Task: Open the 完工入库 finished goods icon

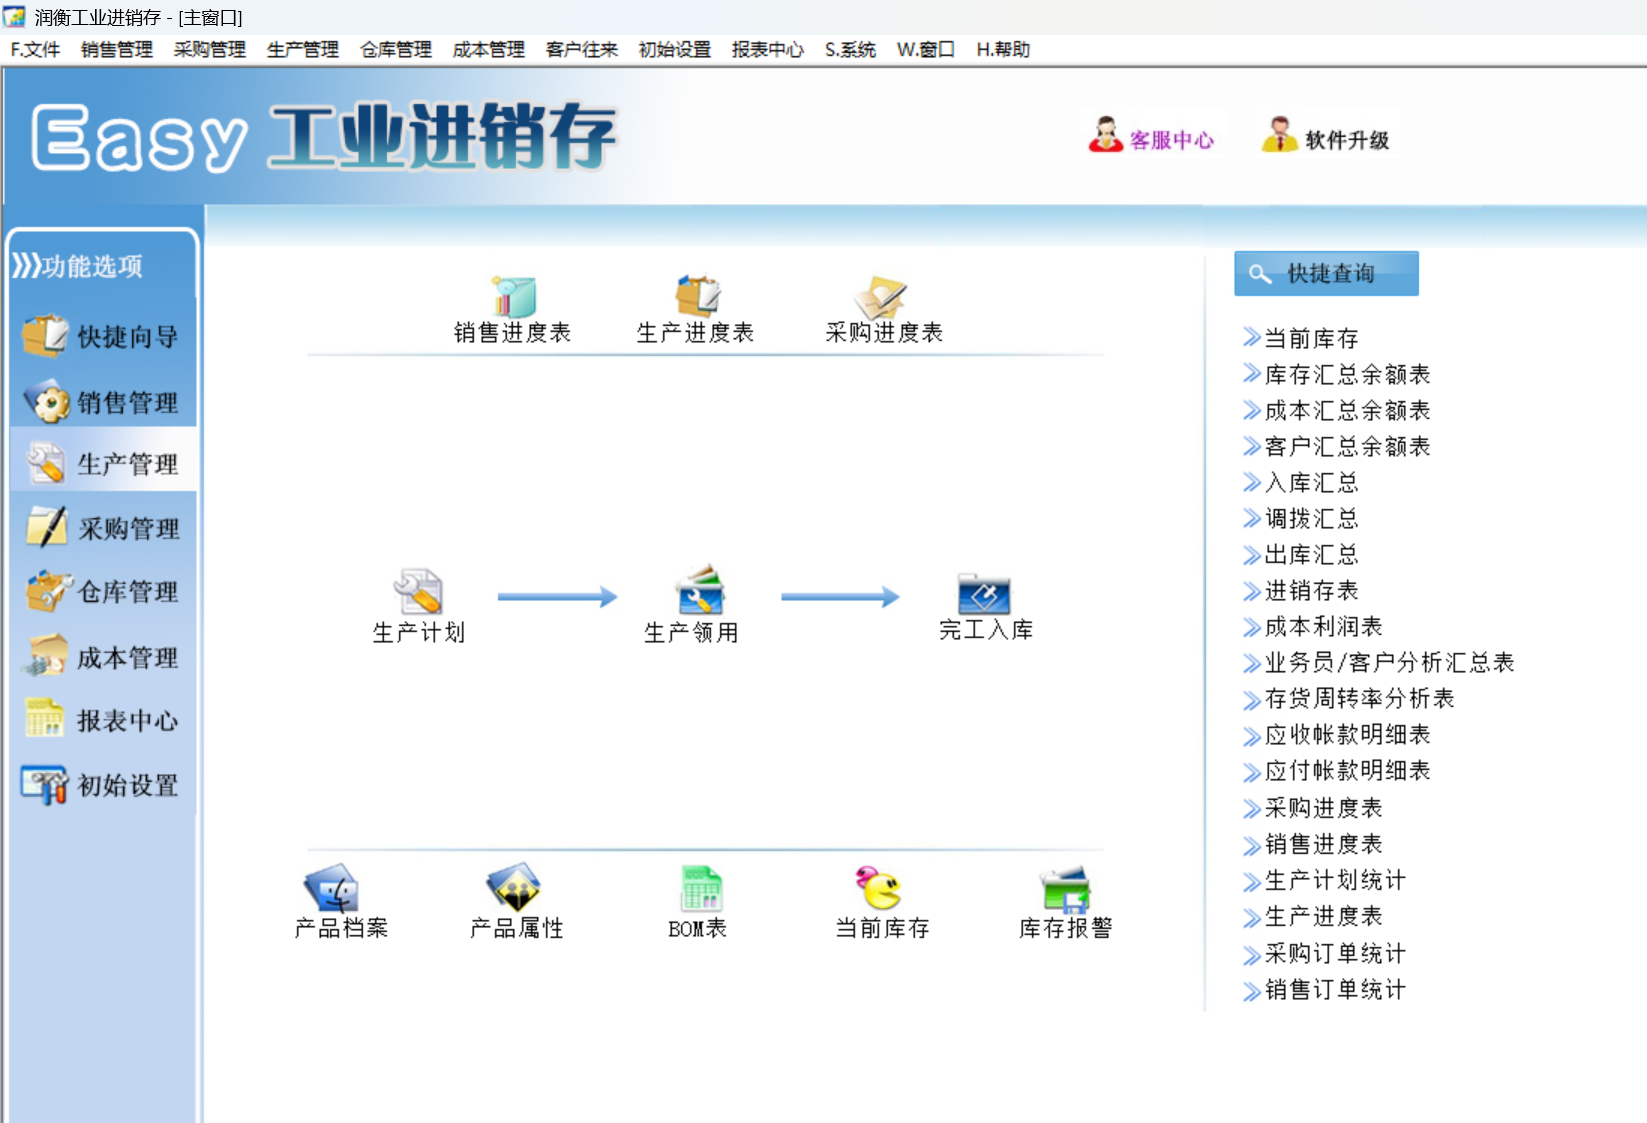Action: 984,593
